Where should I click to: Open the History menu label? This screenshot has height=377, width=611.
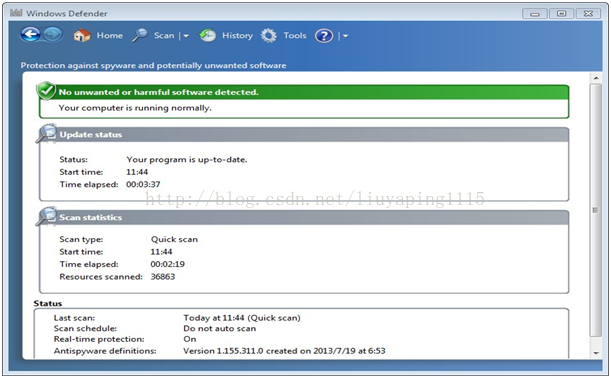237,35
